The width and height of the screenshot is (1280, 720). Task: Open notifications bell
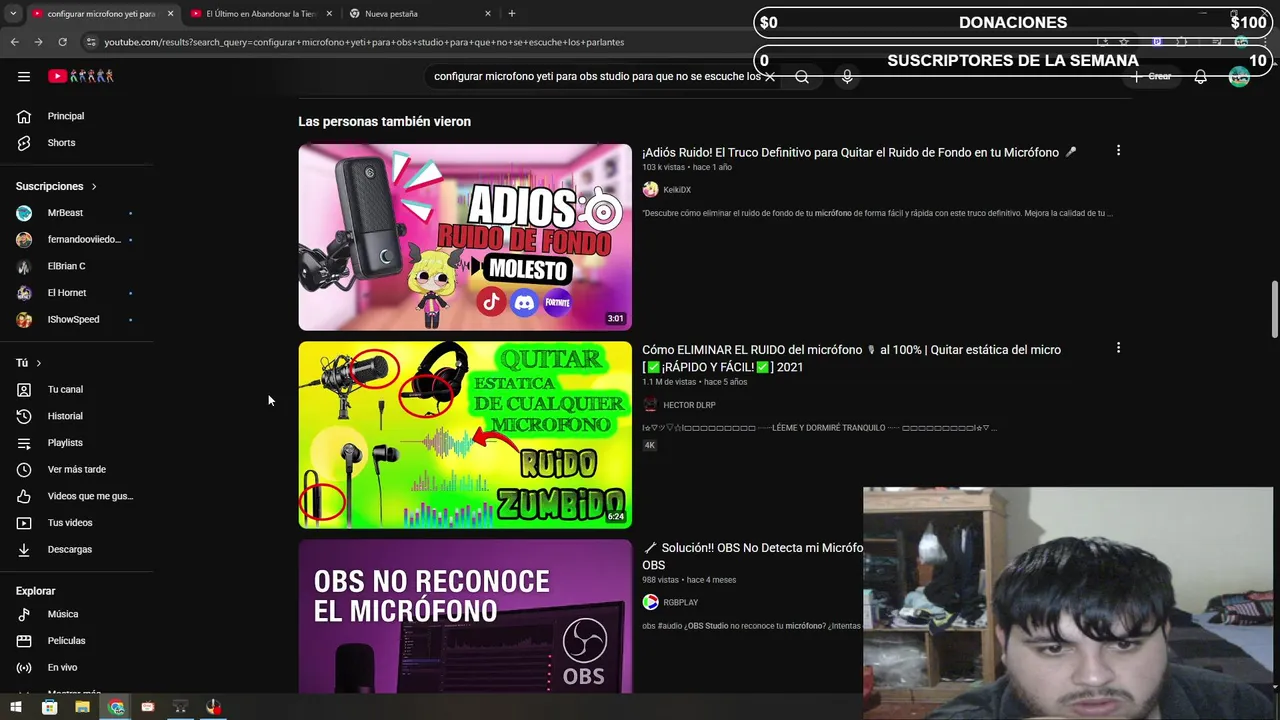point(1200,76)
